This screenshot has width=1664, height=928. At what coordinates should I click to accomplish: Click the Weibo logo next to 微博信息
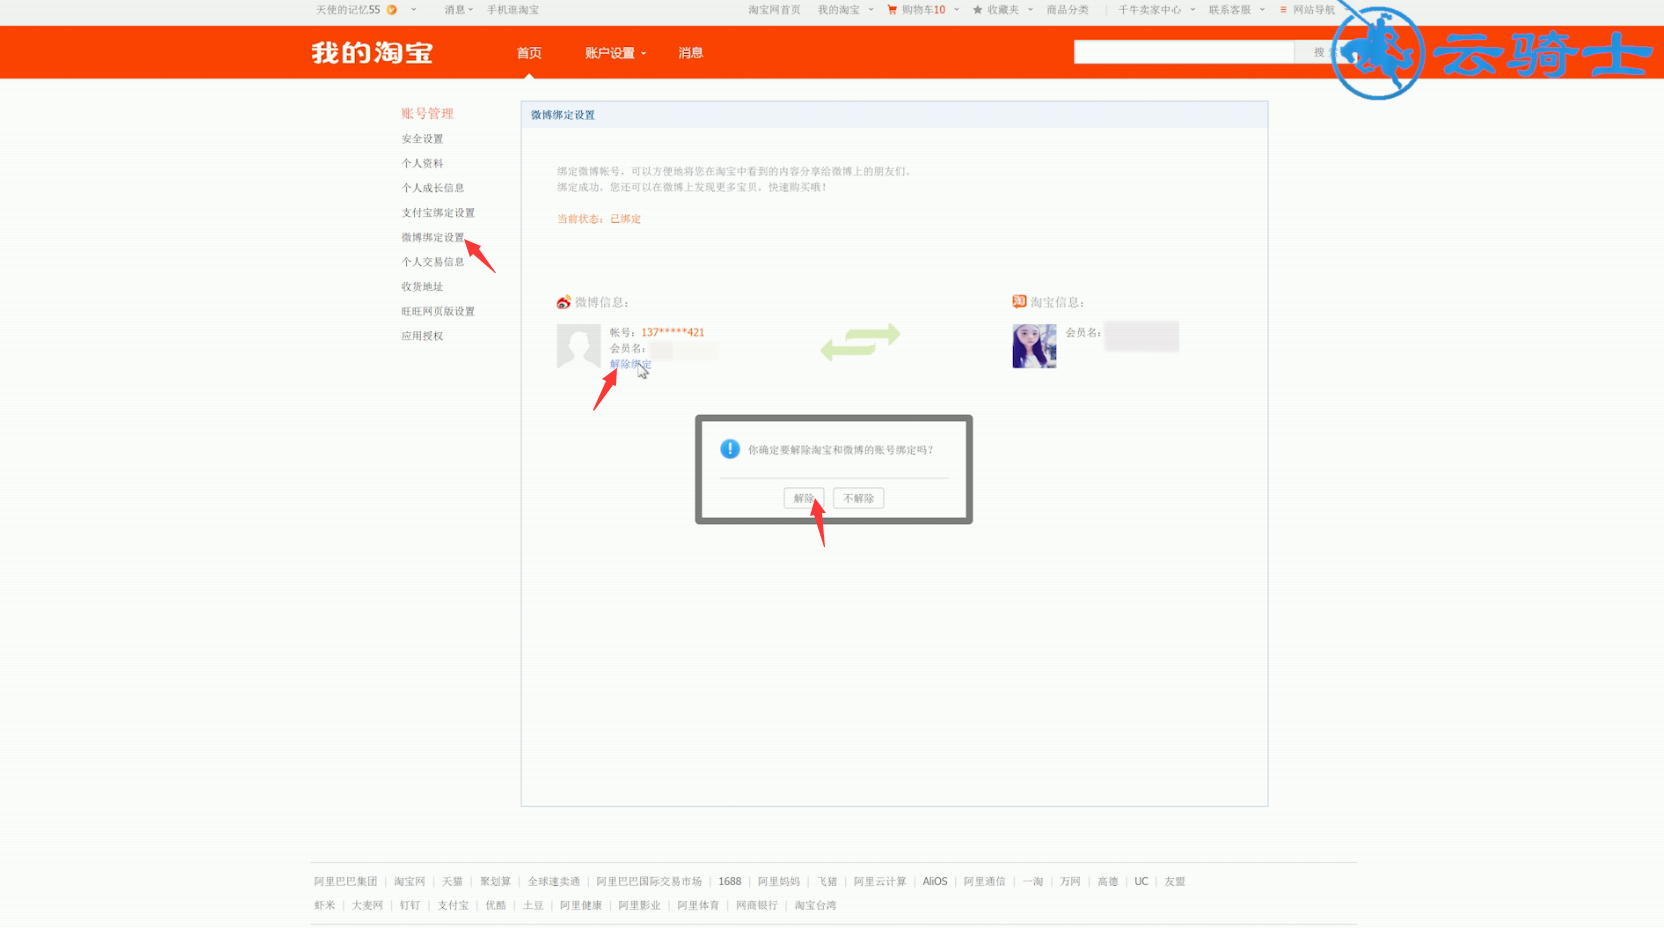[x=564, y=302]
